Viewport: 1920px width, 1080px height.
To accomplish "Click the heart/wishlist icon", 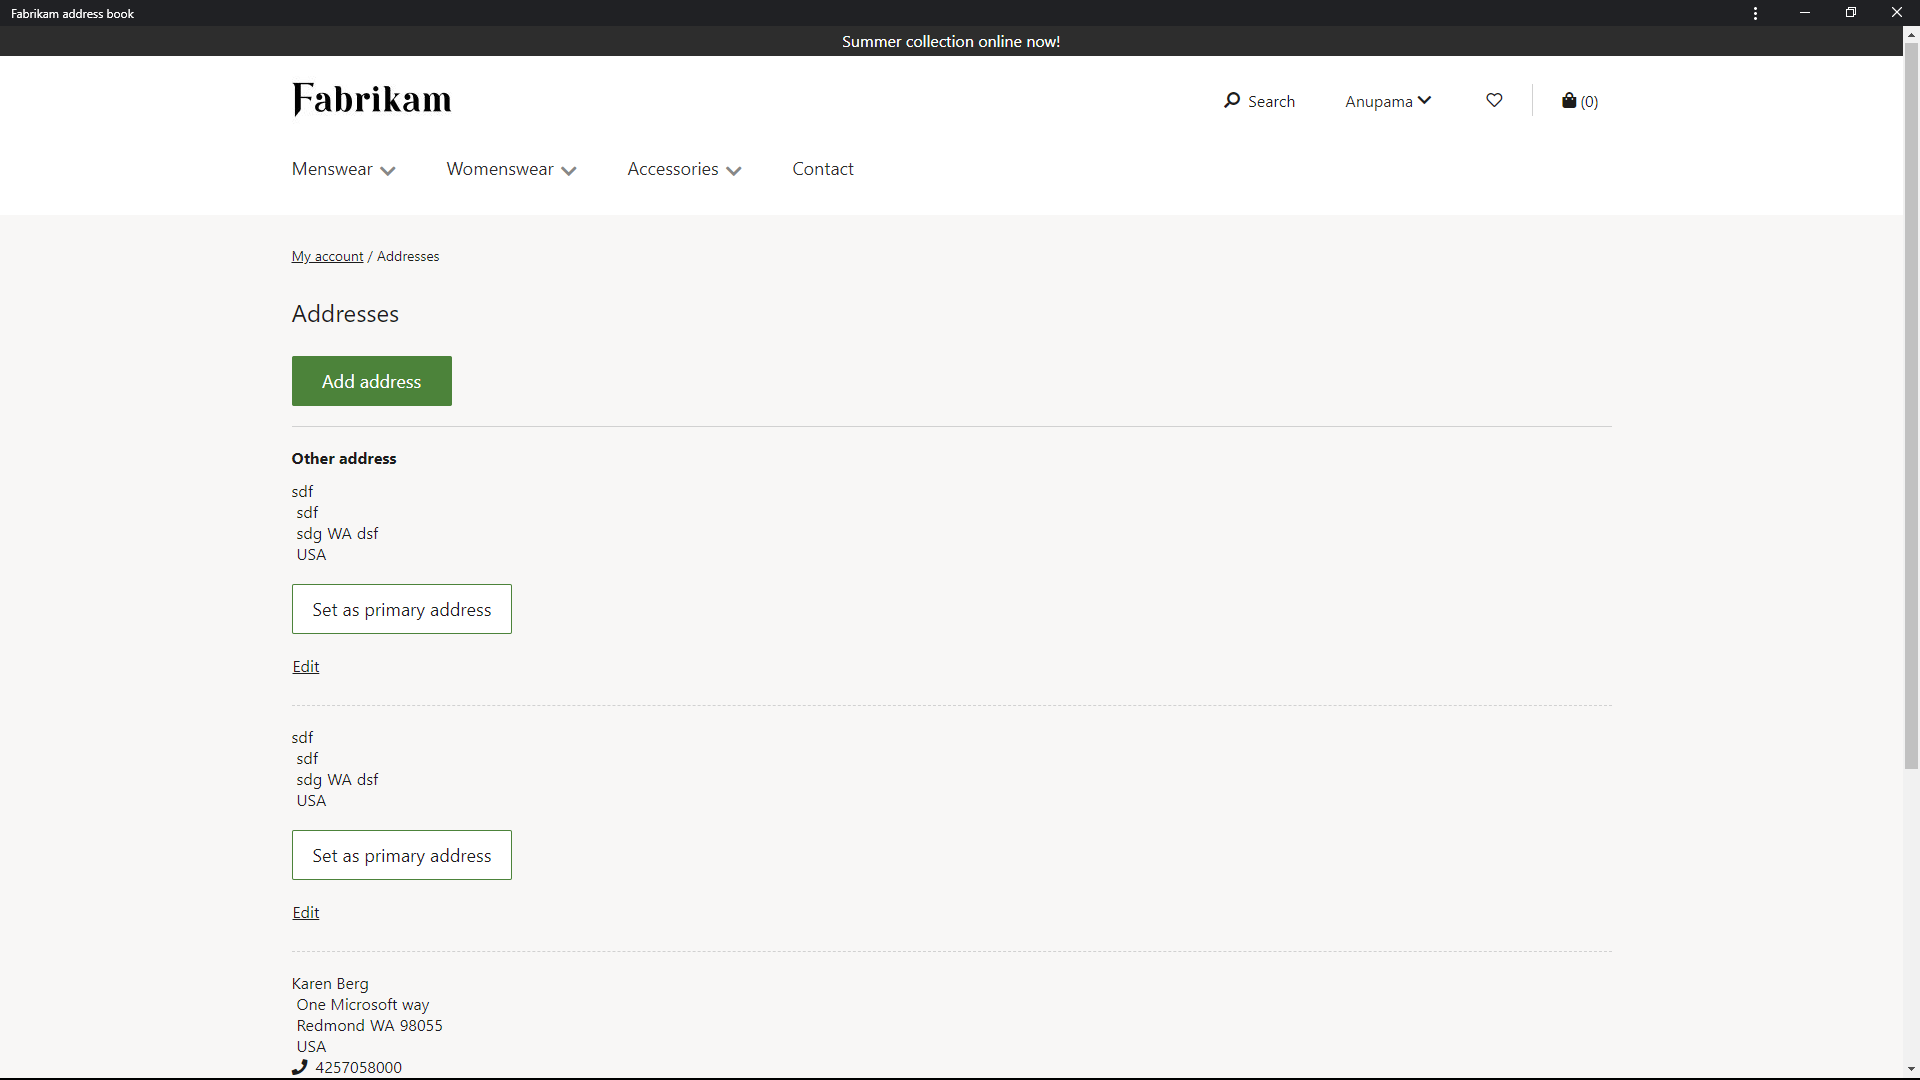I will click(1493, 100).
